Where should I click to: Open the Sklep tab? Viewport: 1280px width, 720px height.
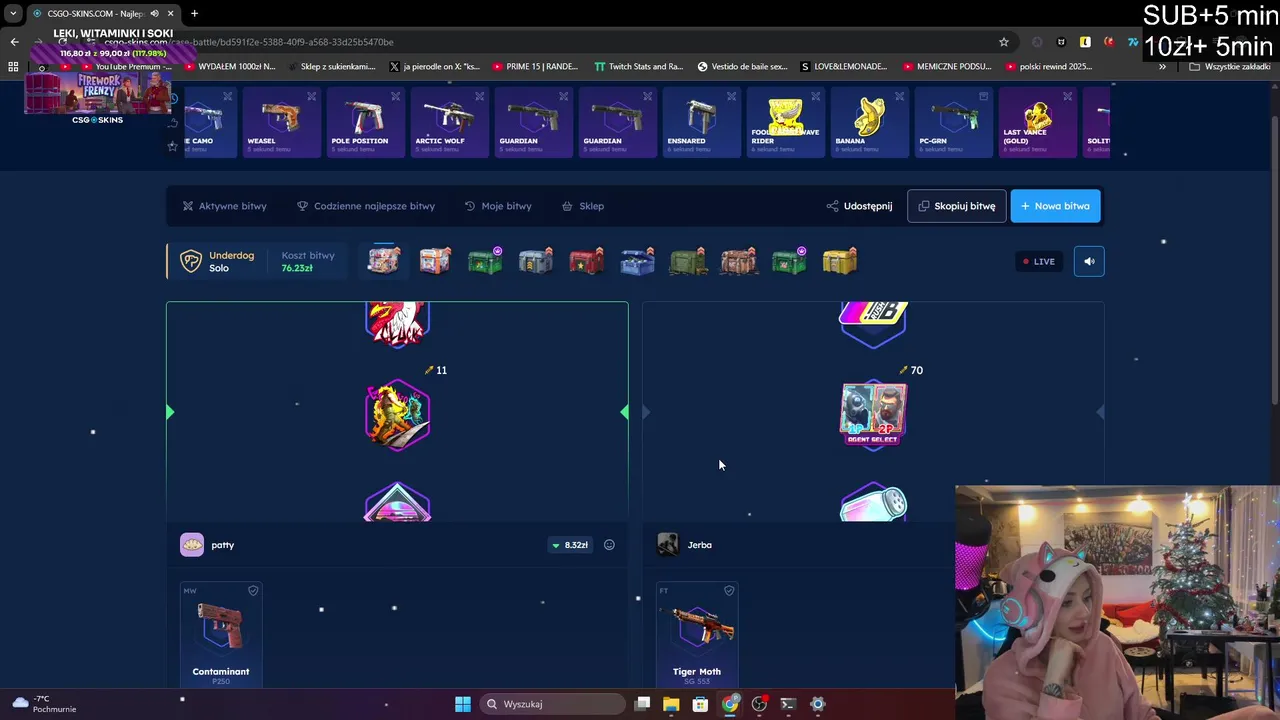582,206
